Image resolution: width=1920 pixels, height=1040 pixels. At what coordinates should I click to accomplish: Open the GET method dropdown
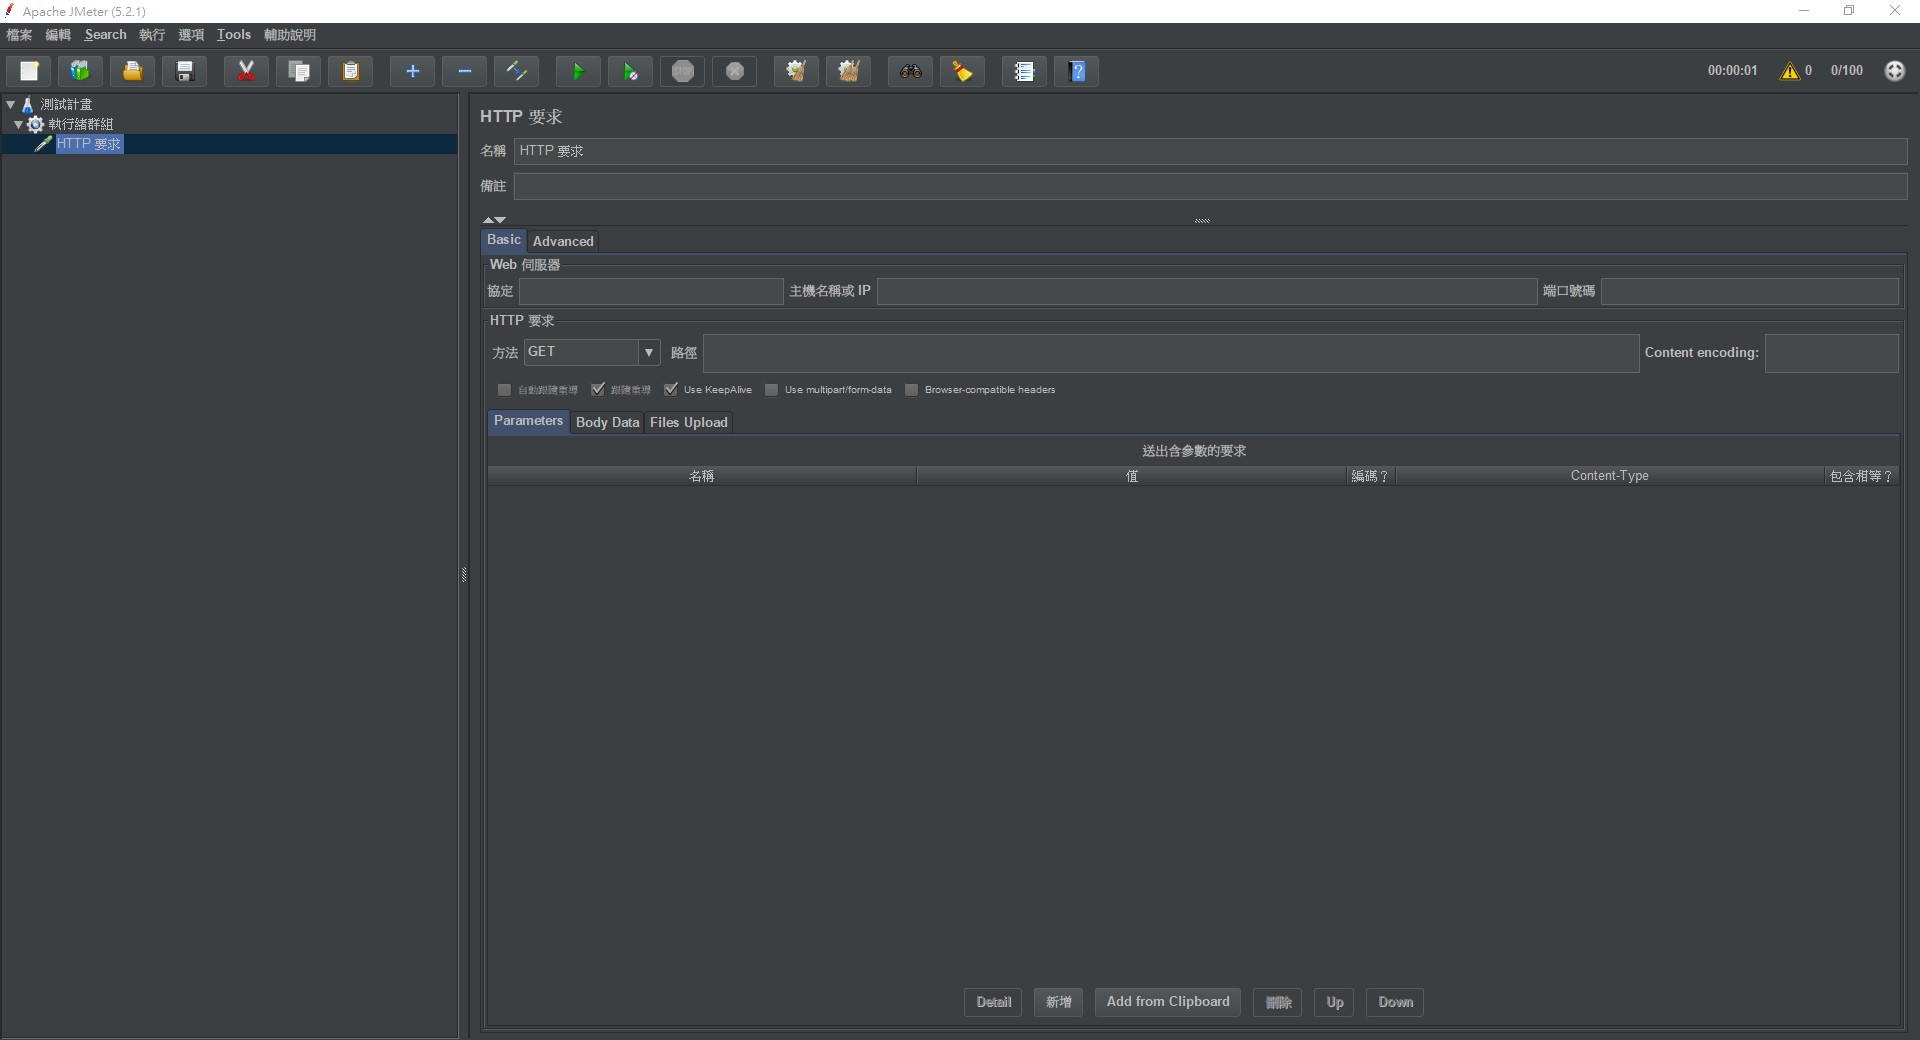pos(649,352)
